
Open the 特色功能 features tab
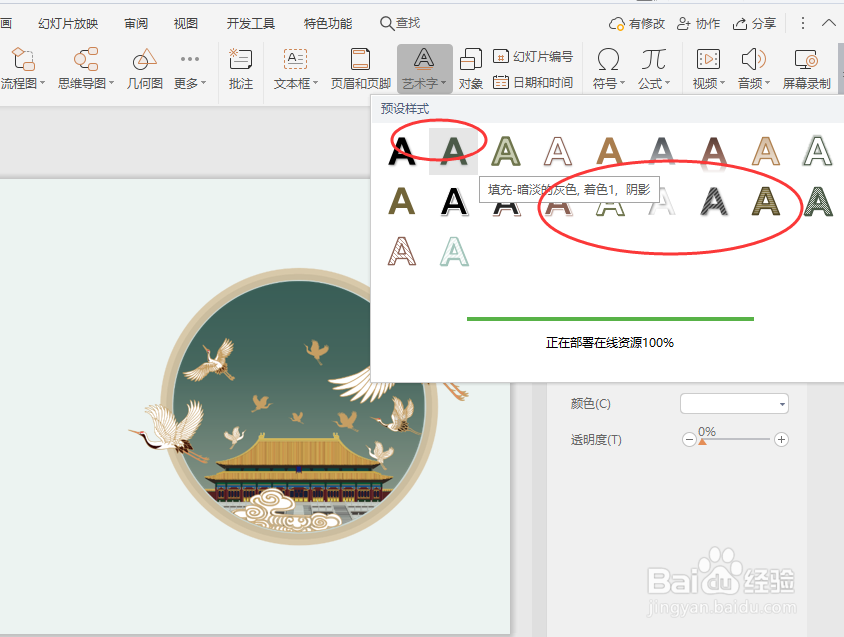coord(328,24)
